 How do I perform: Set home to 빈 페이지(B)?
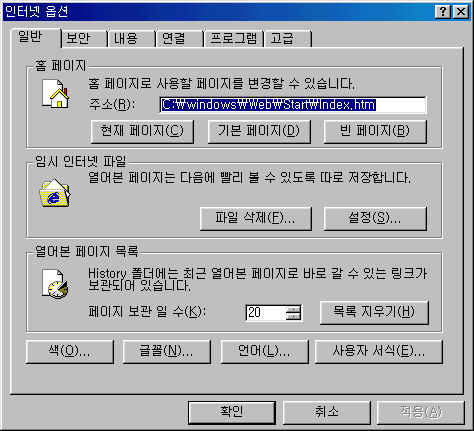375,131
